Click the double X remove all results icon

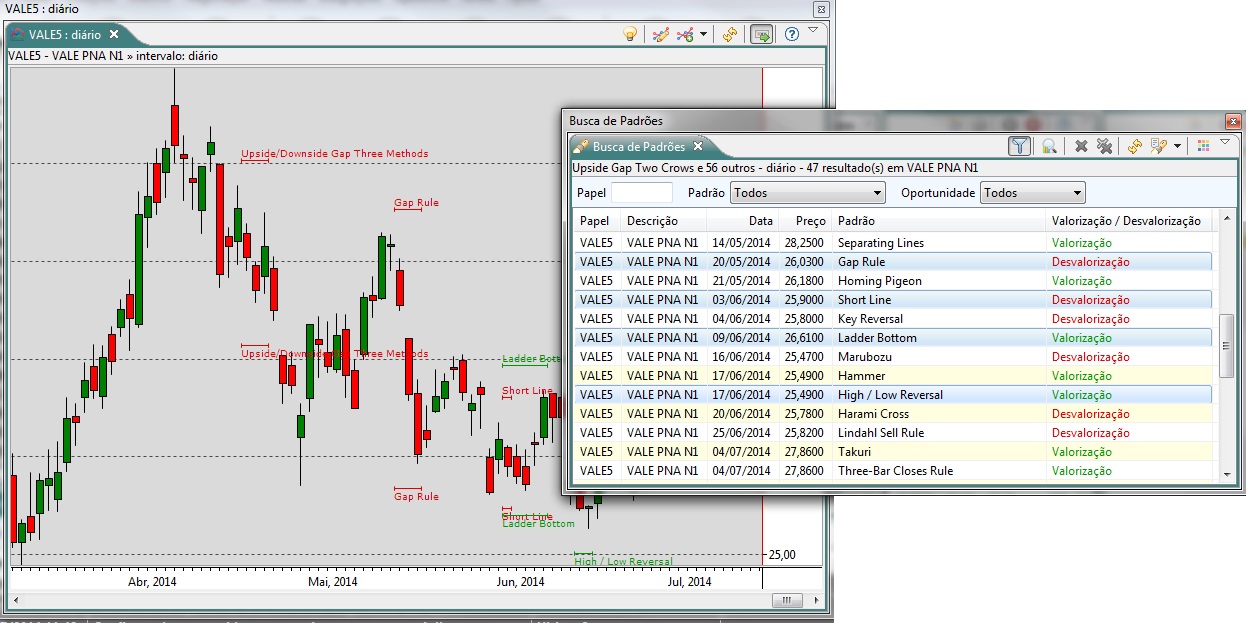(x=1104, y=146)
